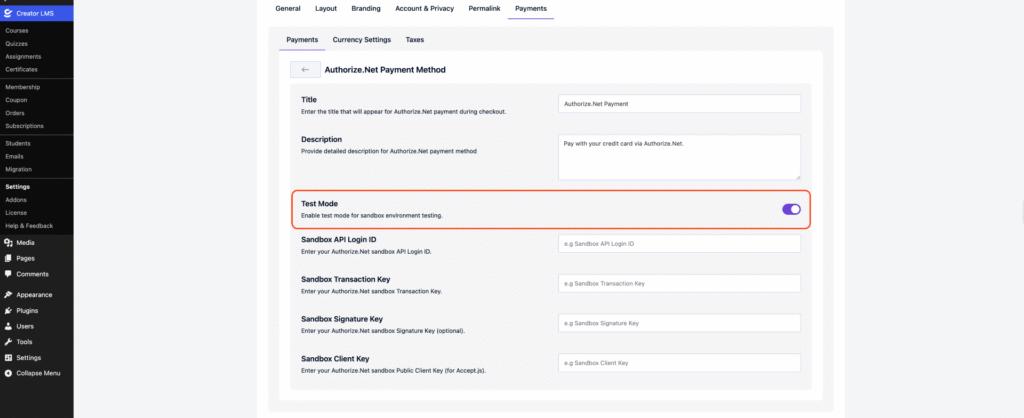The height and width of the screenshot is (418, 1024).
Task: Disable the Test Mode toggle
Action: (x=792, y=209)
